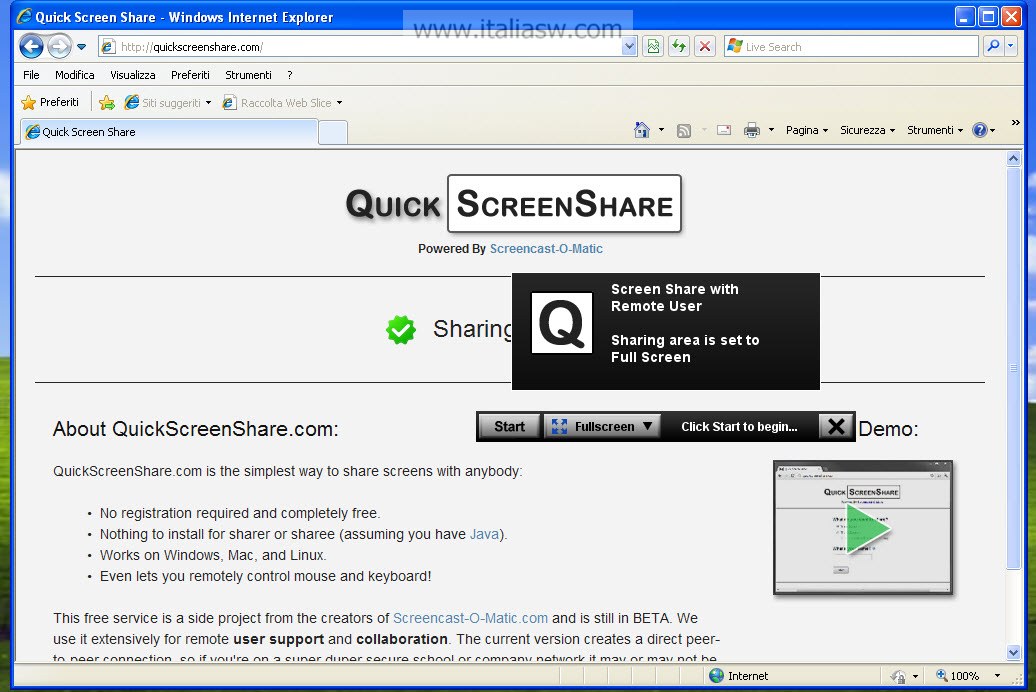The image size is (1036, 692).
Task: Go forward with the browser Forward arrow
Action: tap(59, 46)
